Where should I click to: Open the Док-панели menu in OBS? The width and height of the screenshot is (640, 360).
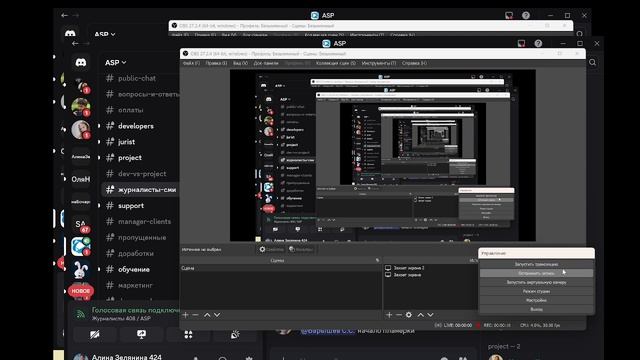pos(266,63)
